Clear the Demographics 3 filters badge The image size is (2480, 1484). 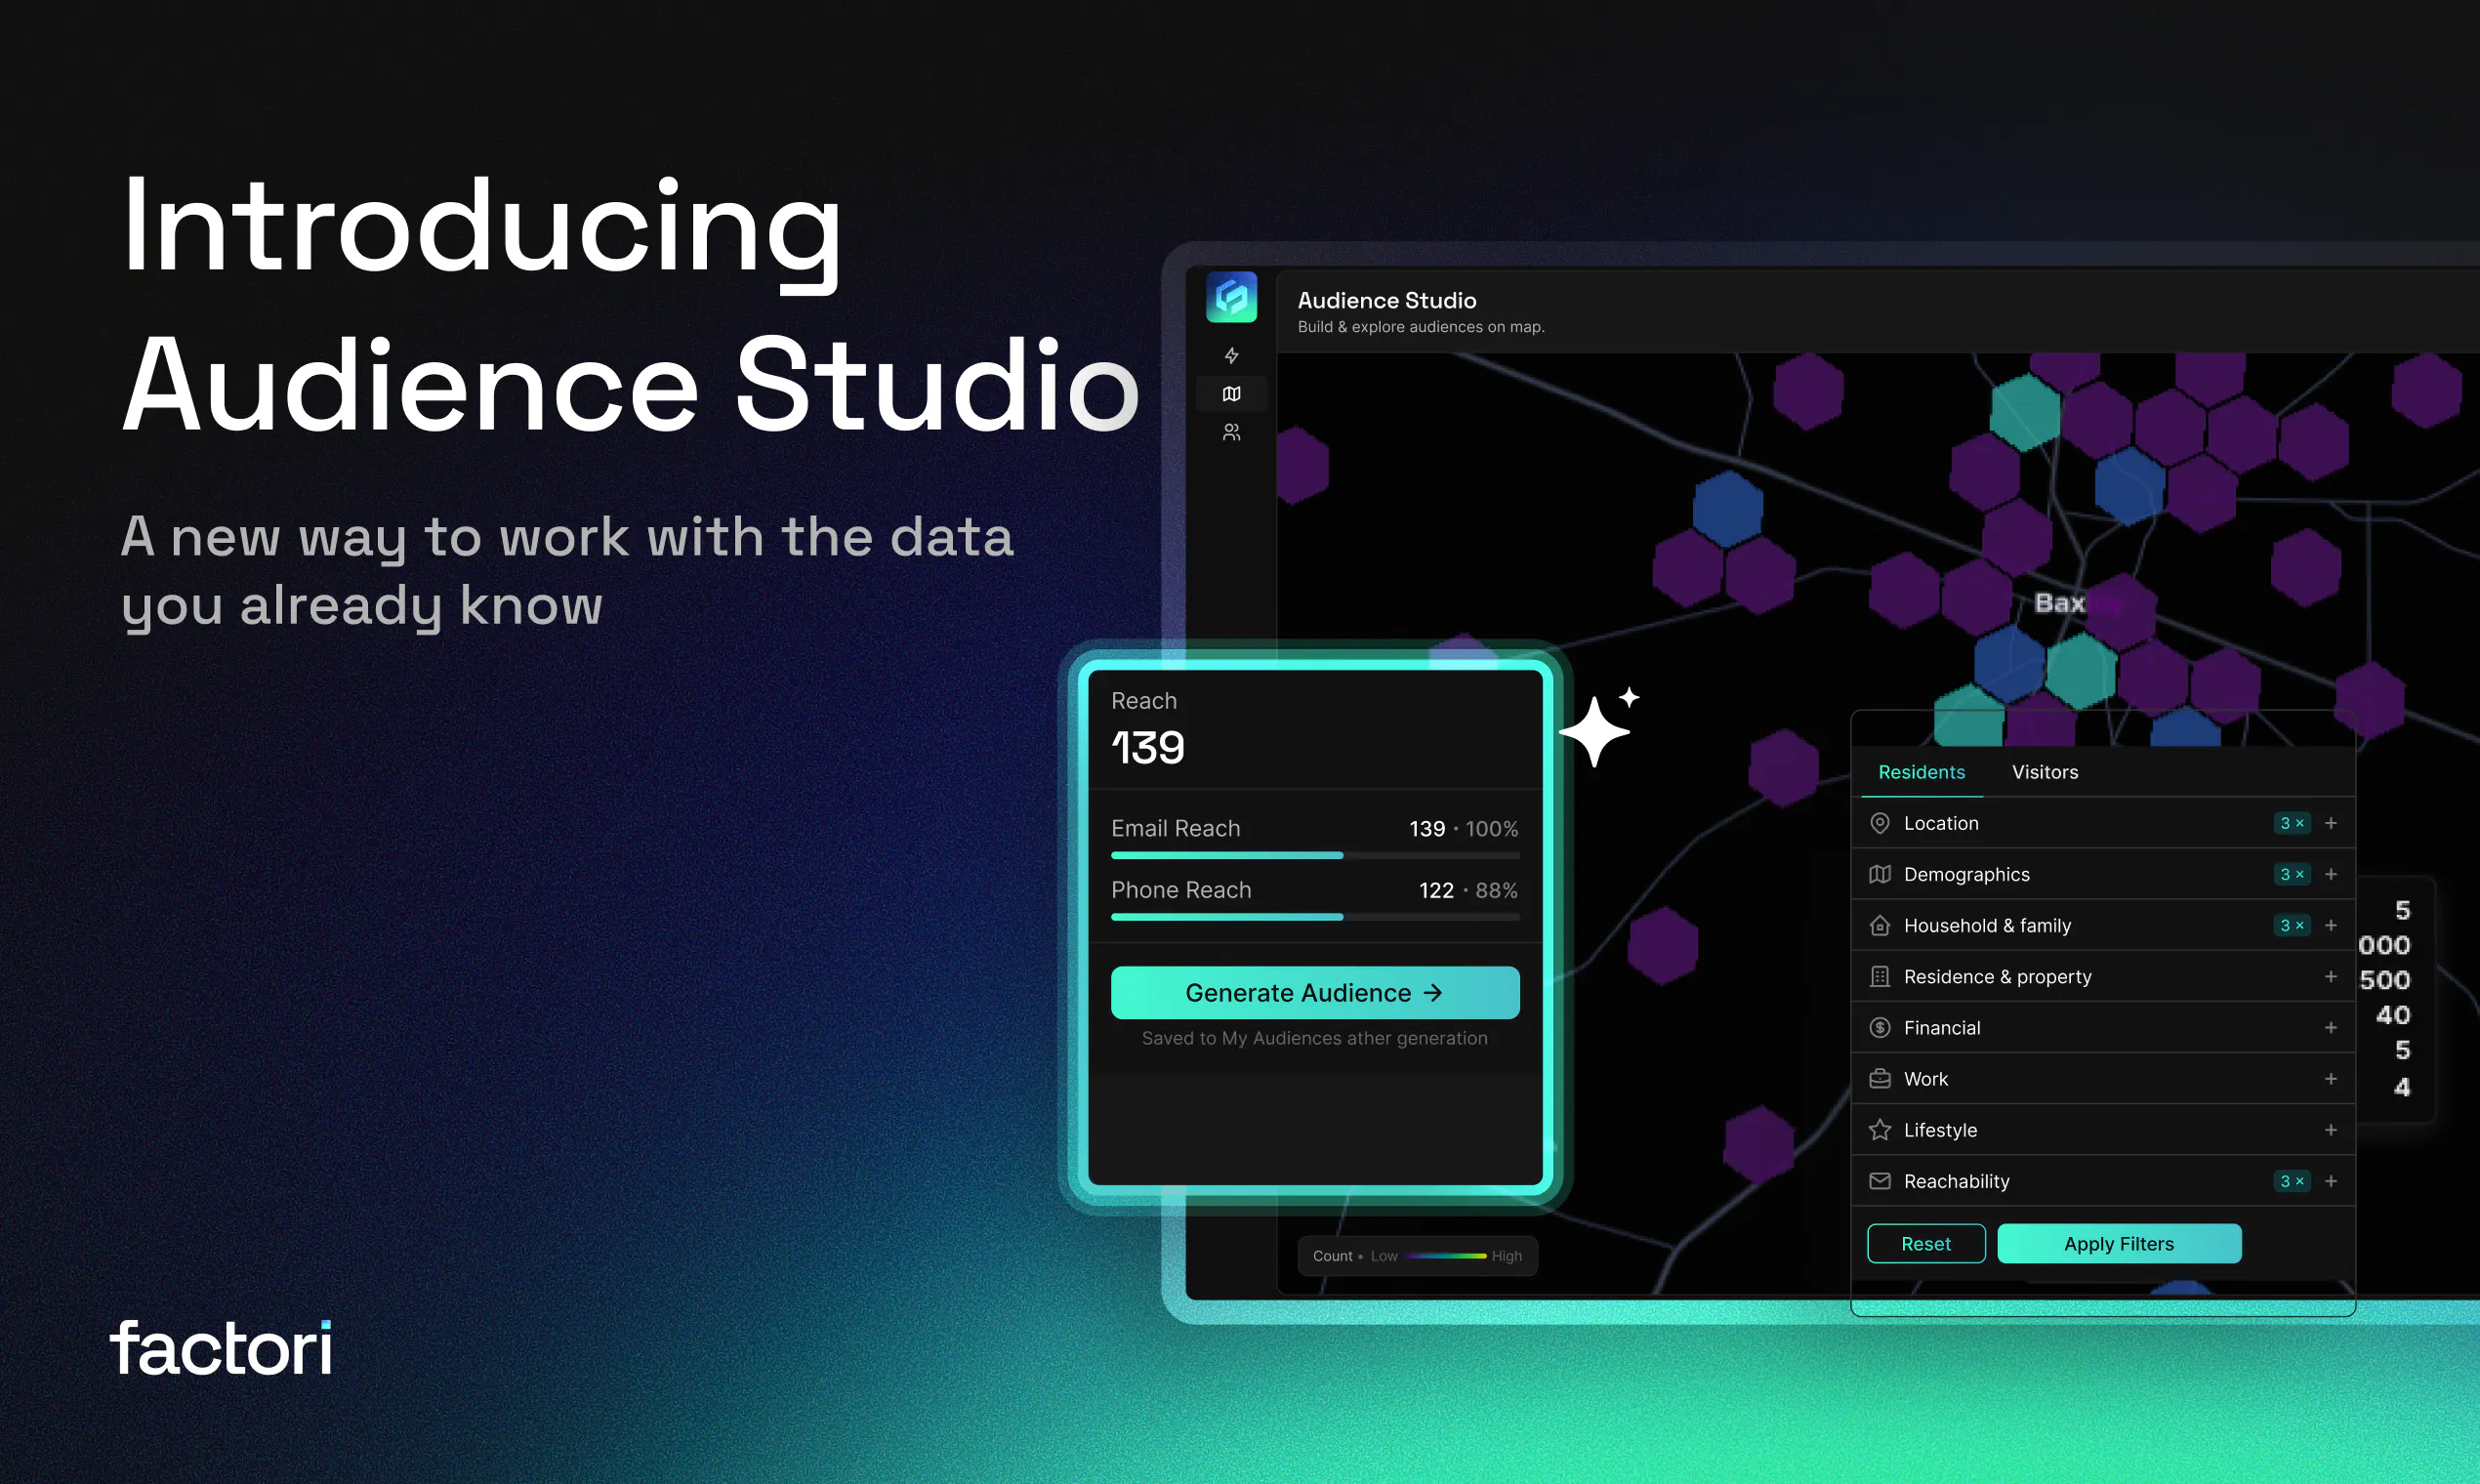(x=2291, y=874)
